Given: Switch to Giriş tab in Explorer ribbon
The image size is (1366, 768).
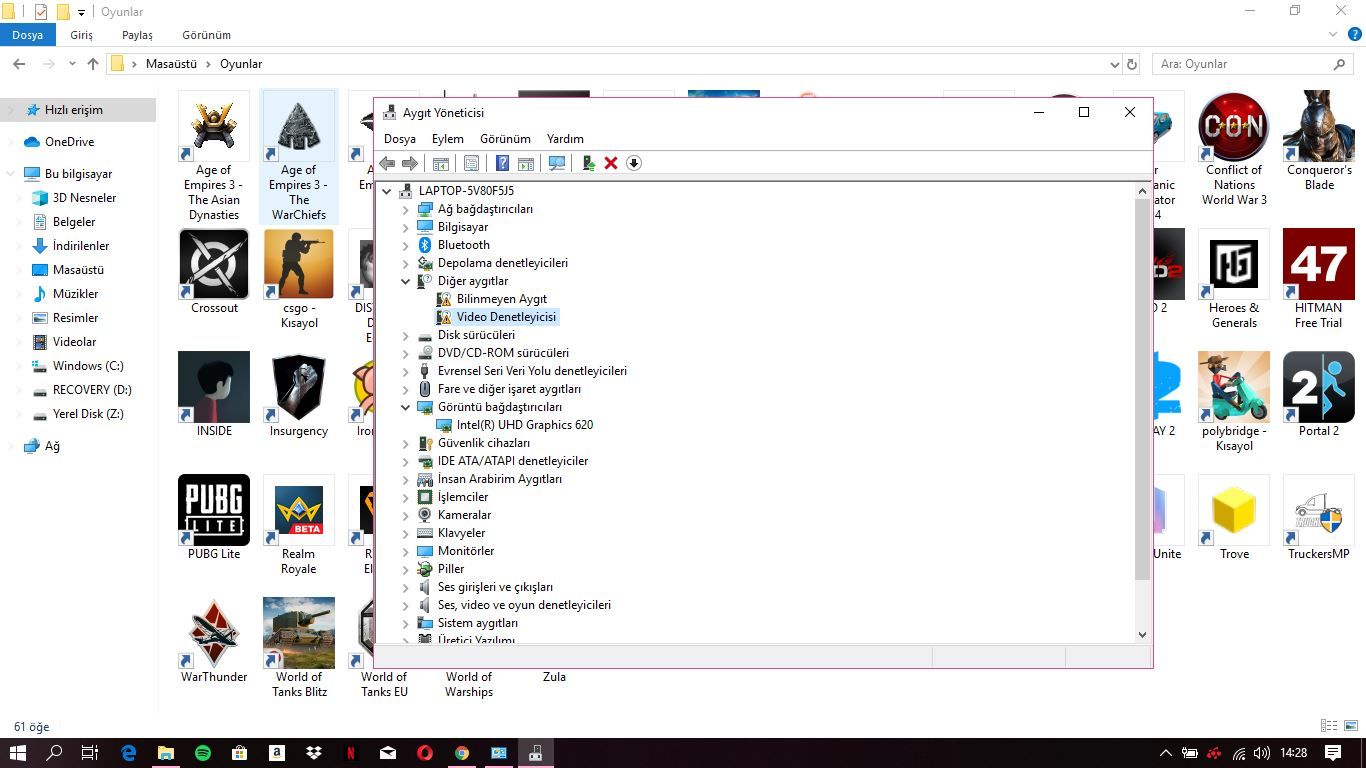Looking at the screenshot, I should [x=82, y=35].
